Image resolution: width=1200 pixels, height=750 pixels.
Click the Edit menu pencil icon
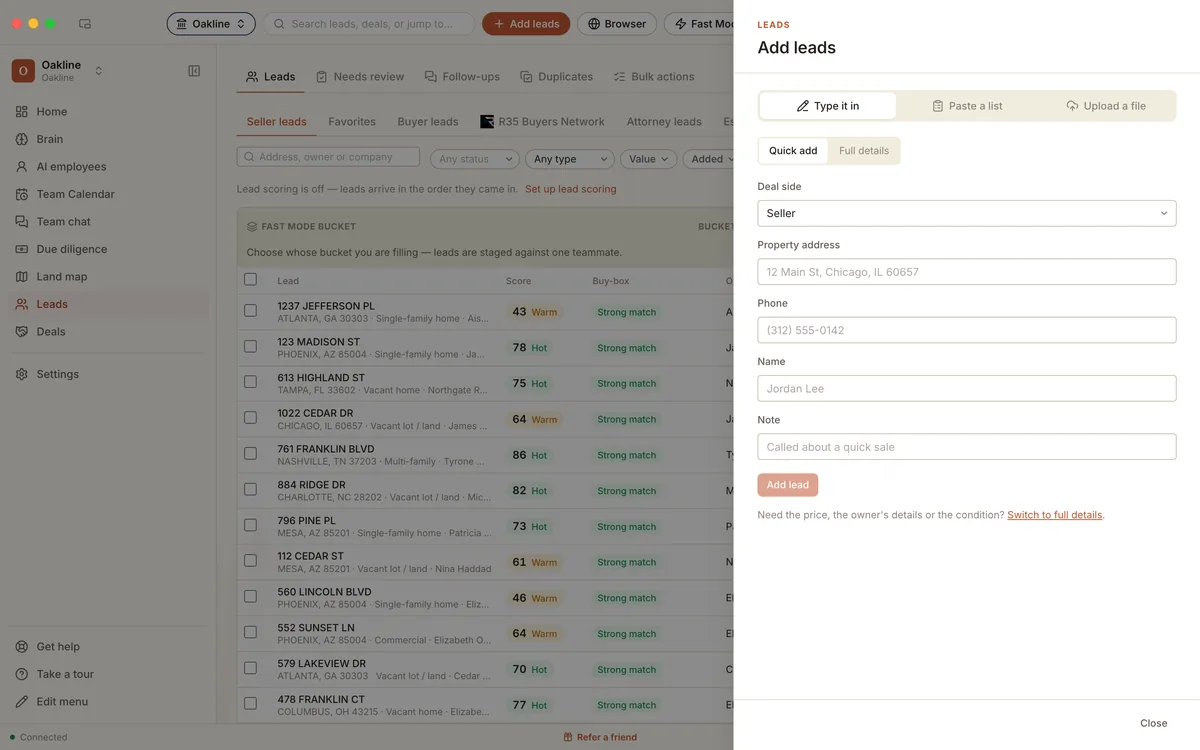point(22,702)
